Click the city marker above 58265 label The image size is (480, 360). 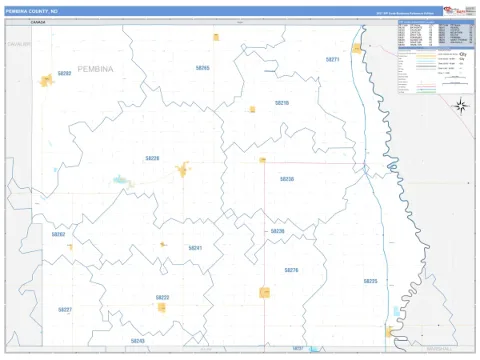216,37
